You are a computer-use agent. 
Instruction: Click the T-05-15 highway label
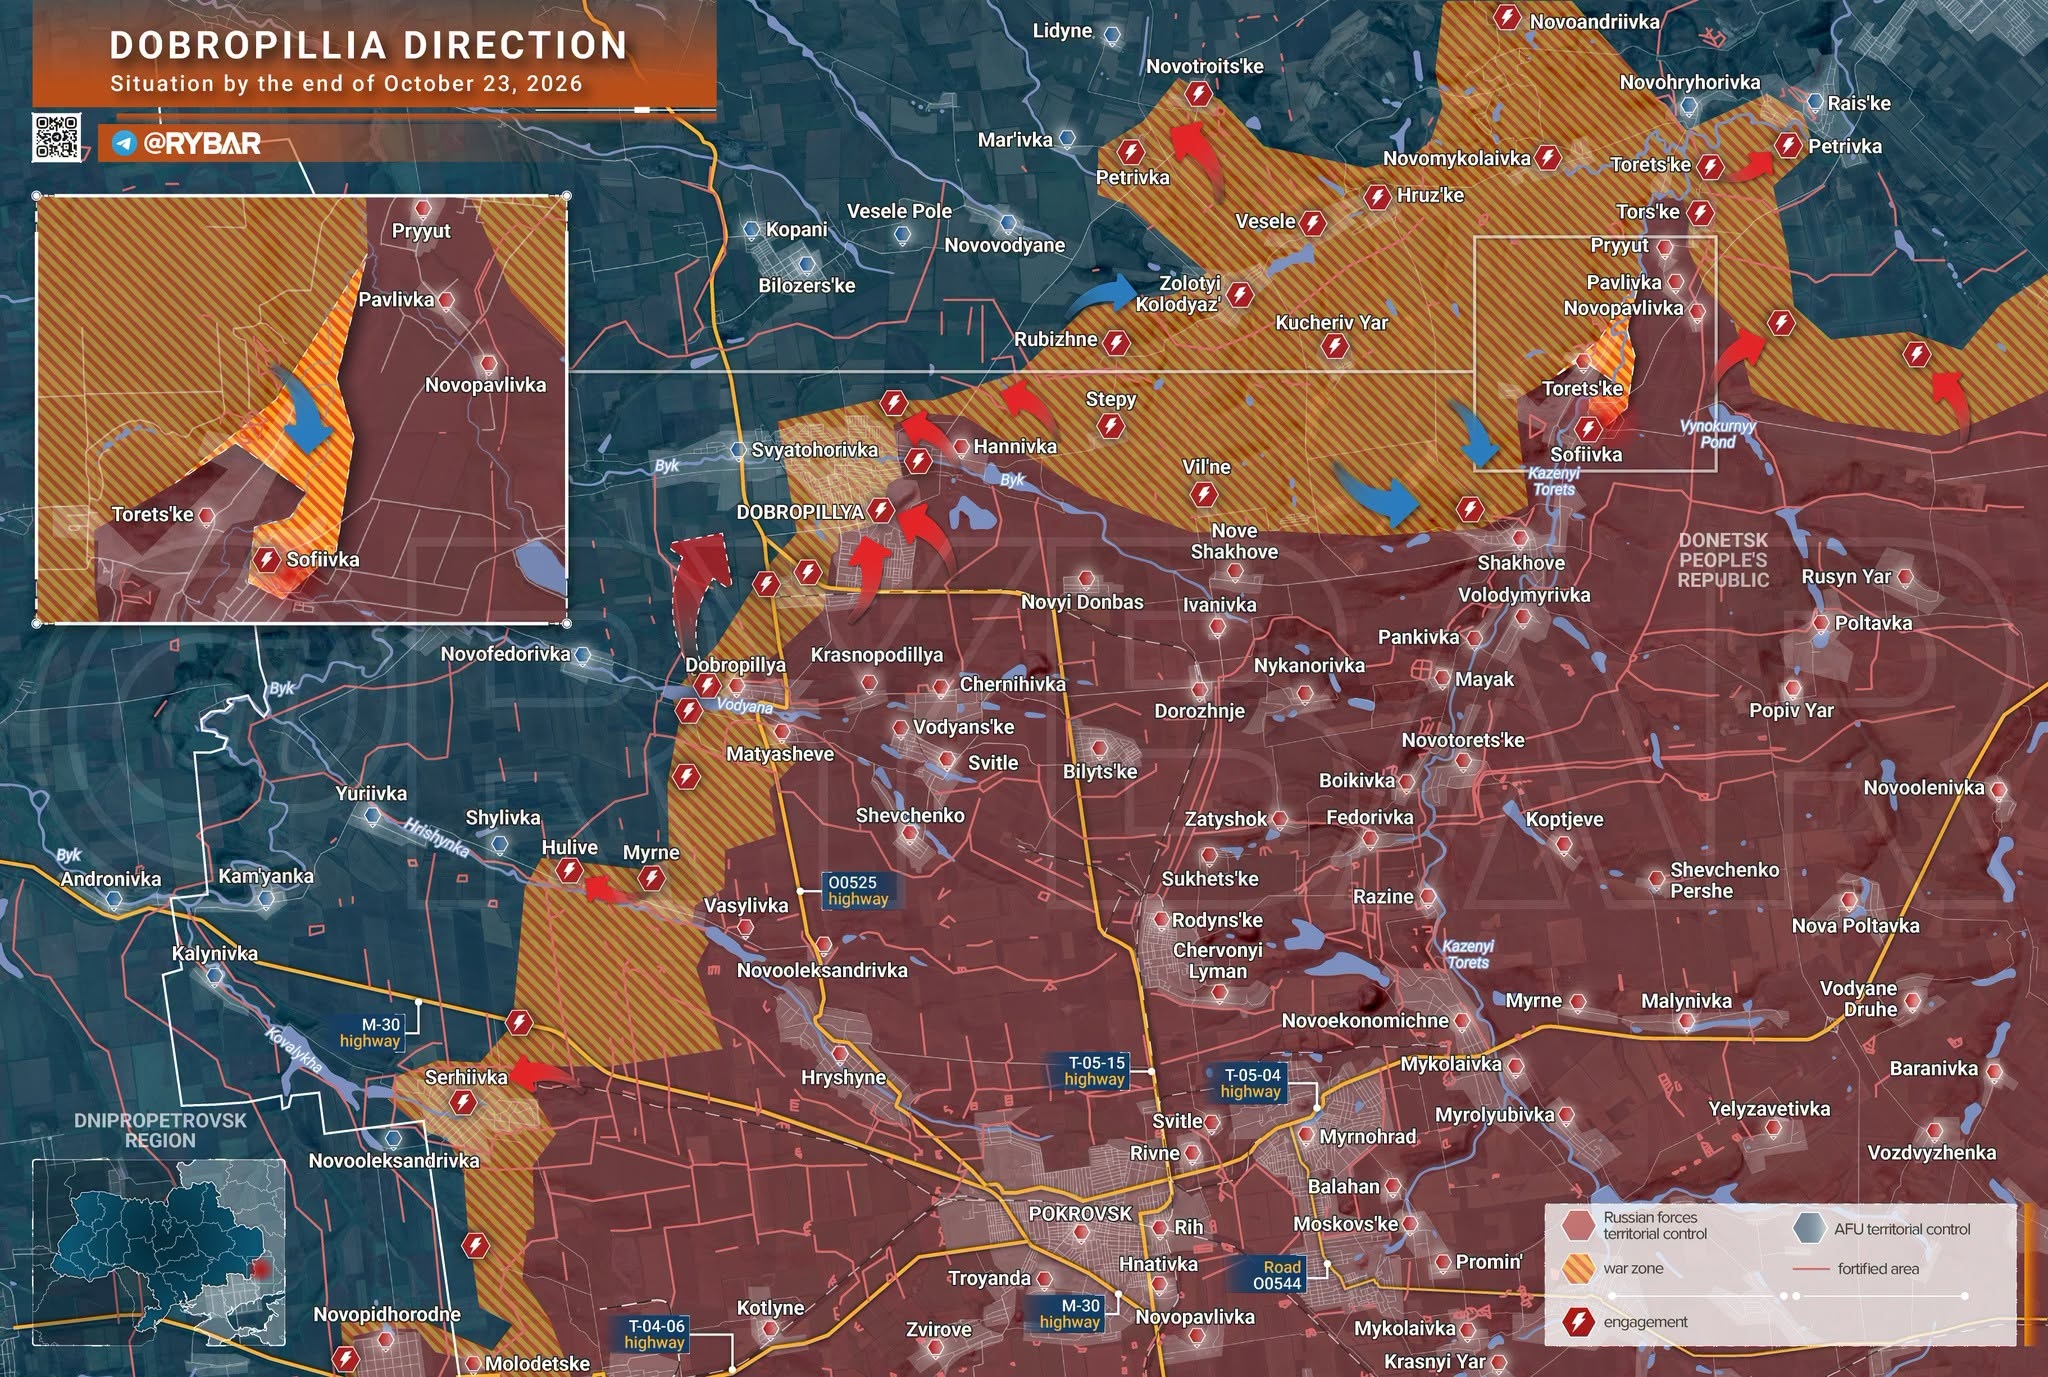tap(1095, 1071)
